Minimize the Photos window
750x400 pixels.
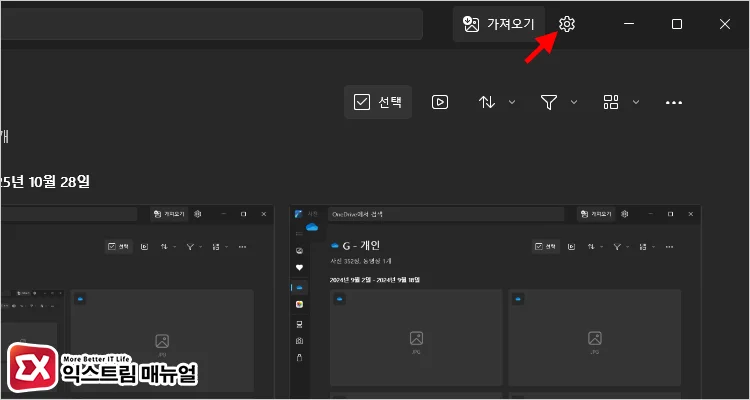(629, 24)
